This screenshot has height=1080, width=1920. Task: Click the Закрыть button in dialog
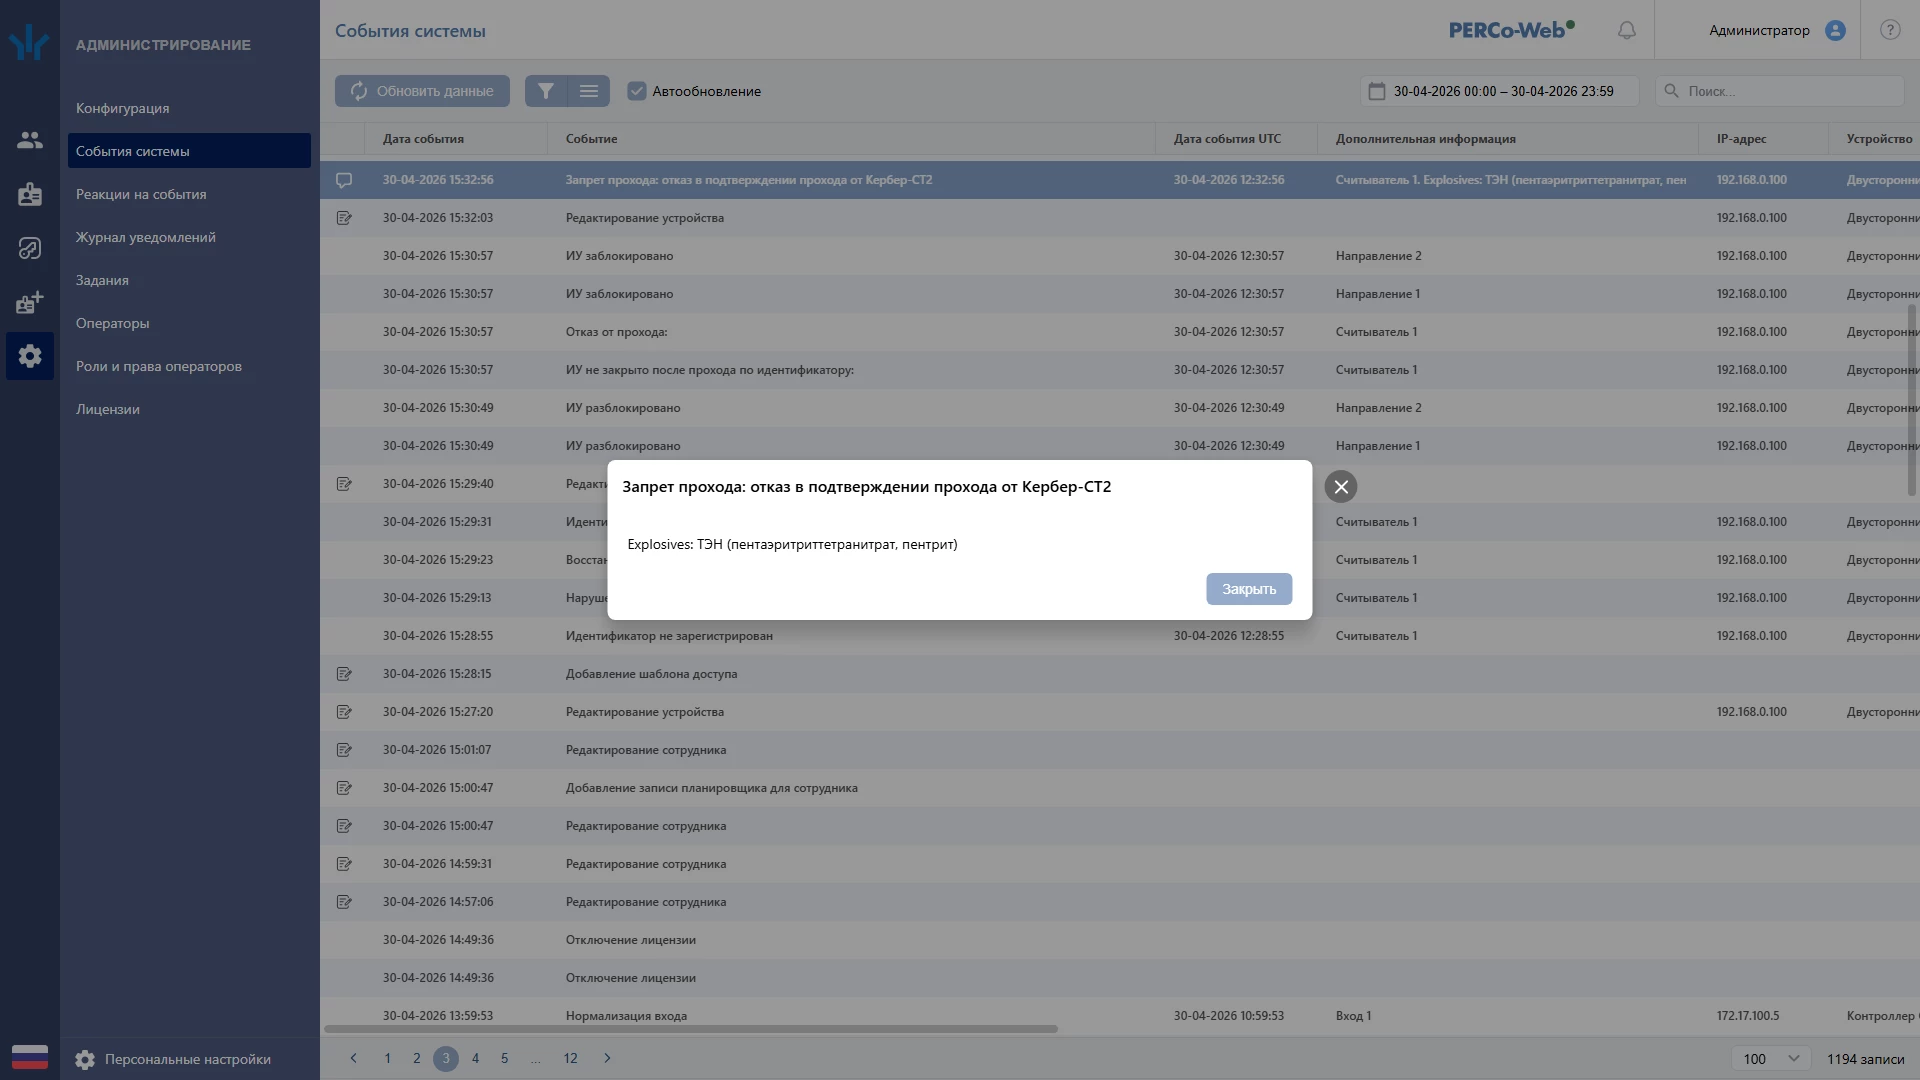[1249, 589]
